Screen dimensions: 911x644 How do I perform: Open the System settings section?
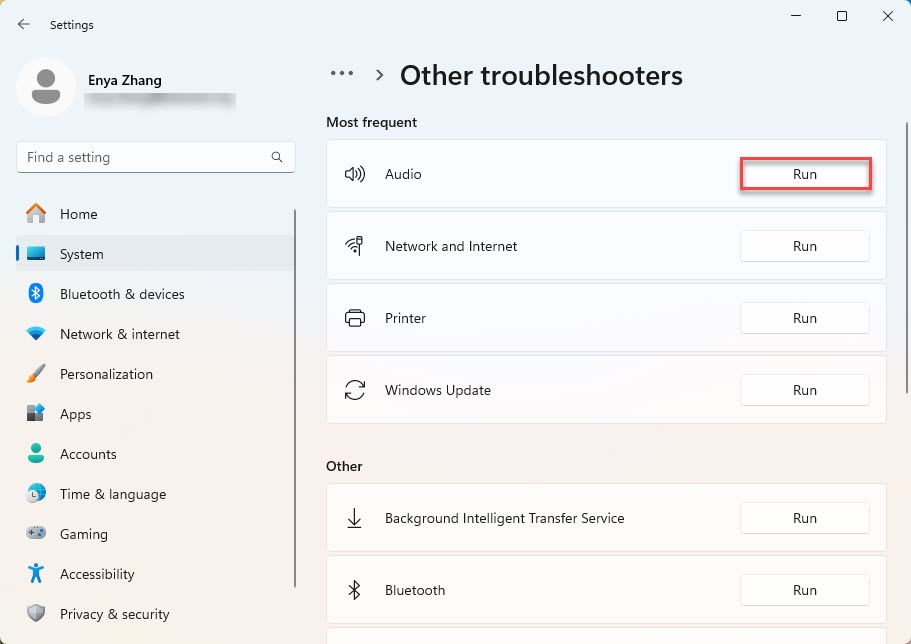pos(81,254)
